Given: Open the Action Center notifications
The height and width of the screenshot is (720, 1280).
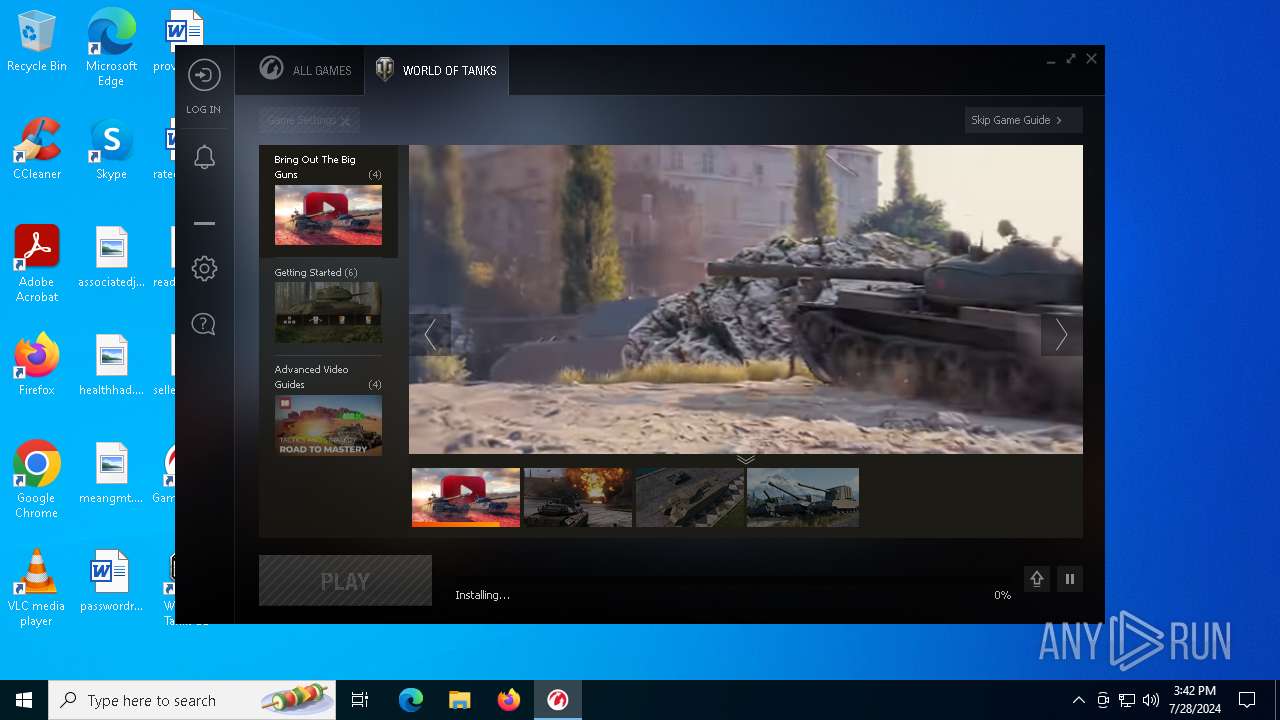Looking at the screenshot, I should (1247, 700).
